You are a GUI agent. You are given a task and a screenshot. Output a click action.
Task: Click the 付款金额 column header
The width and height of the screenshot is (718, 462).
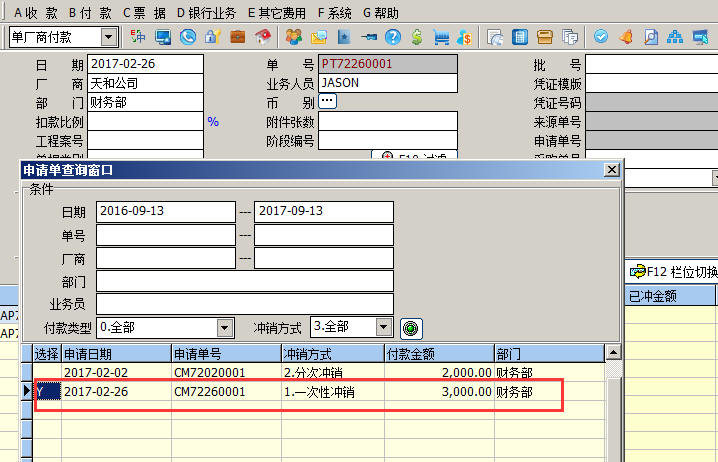[x=440, y=353]
